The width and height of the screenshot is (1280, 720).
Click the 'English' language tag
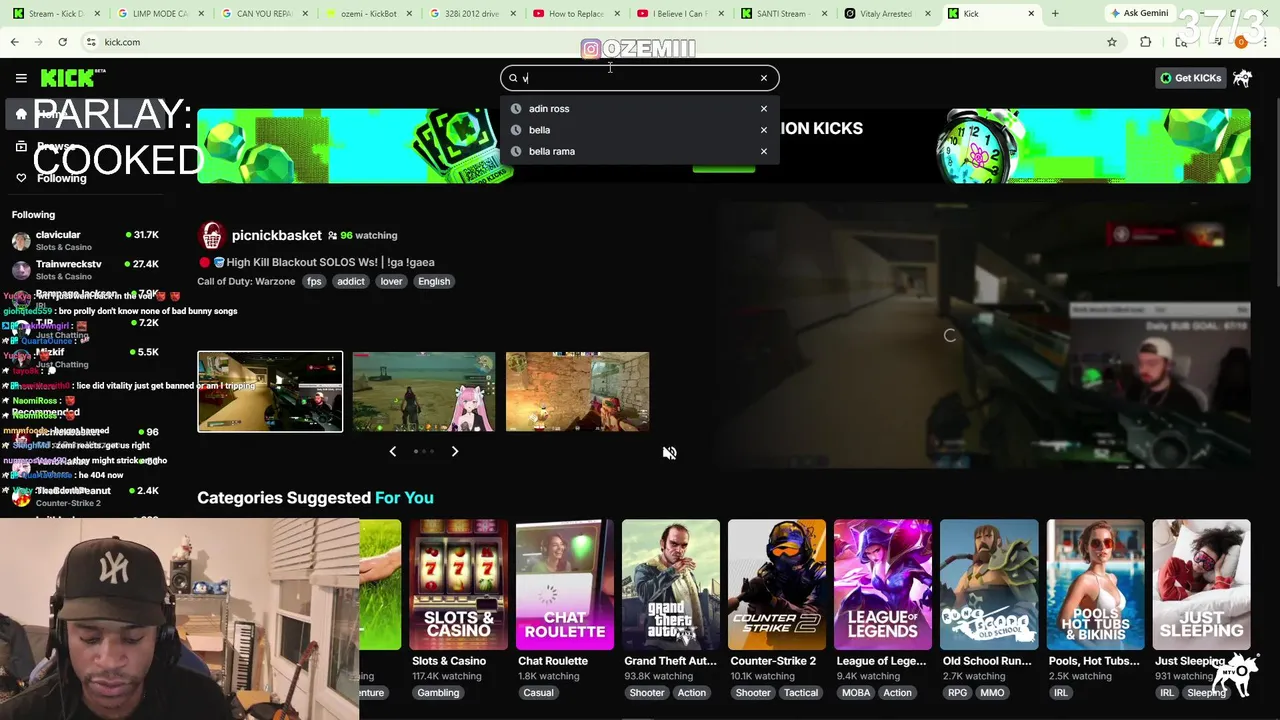click(x=434, y=281)
